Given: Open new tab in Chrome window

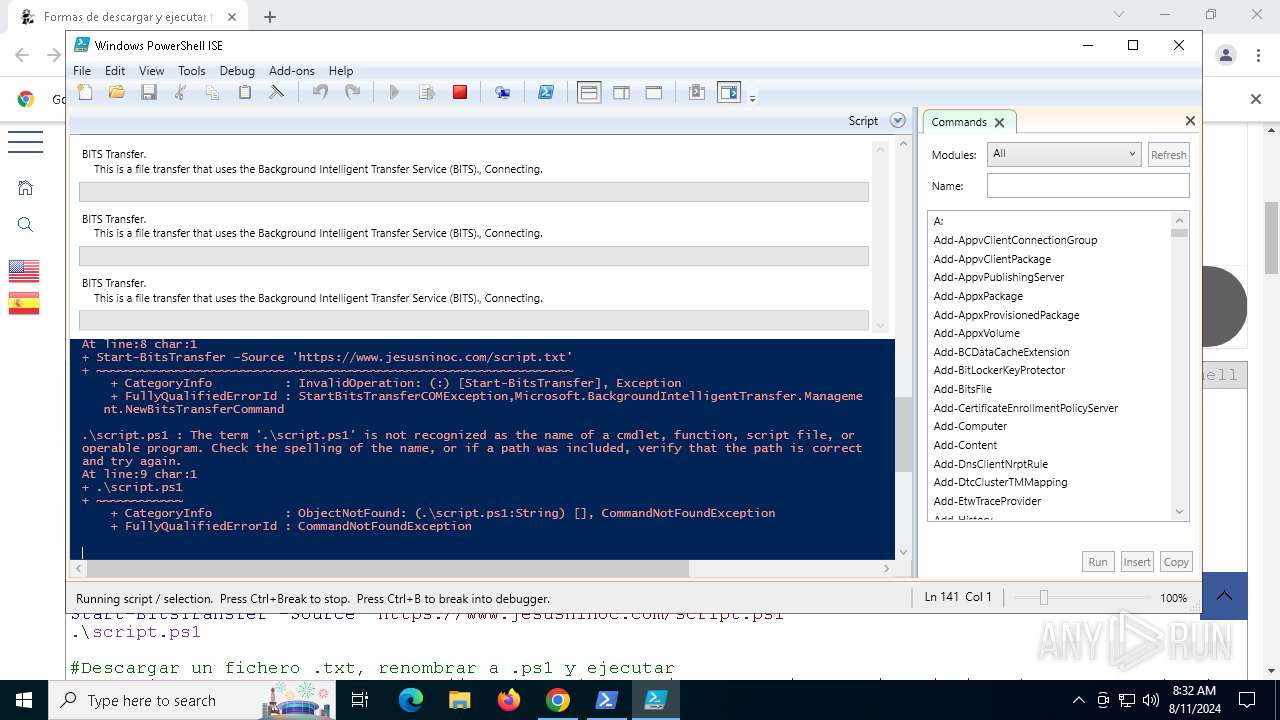Looking at the screenshot, I should (270, 16).
